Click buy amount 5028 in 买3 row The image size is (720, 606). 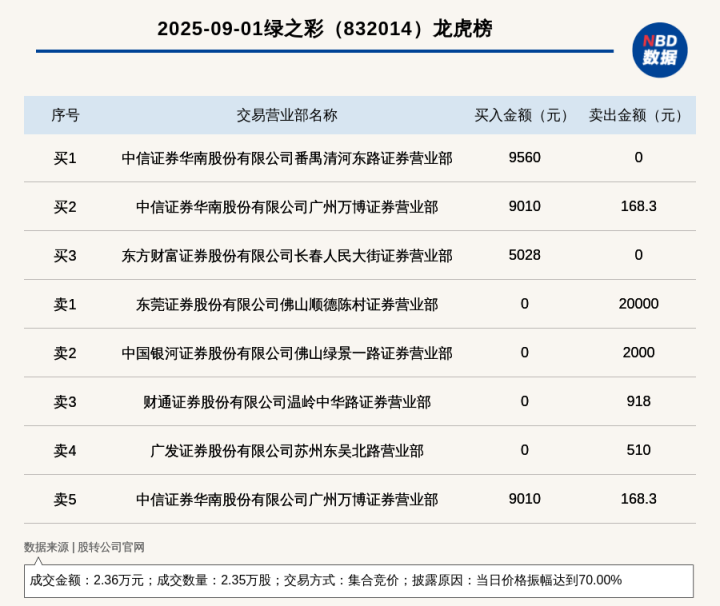[524, 255]
